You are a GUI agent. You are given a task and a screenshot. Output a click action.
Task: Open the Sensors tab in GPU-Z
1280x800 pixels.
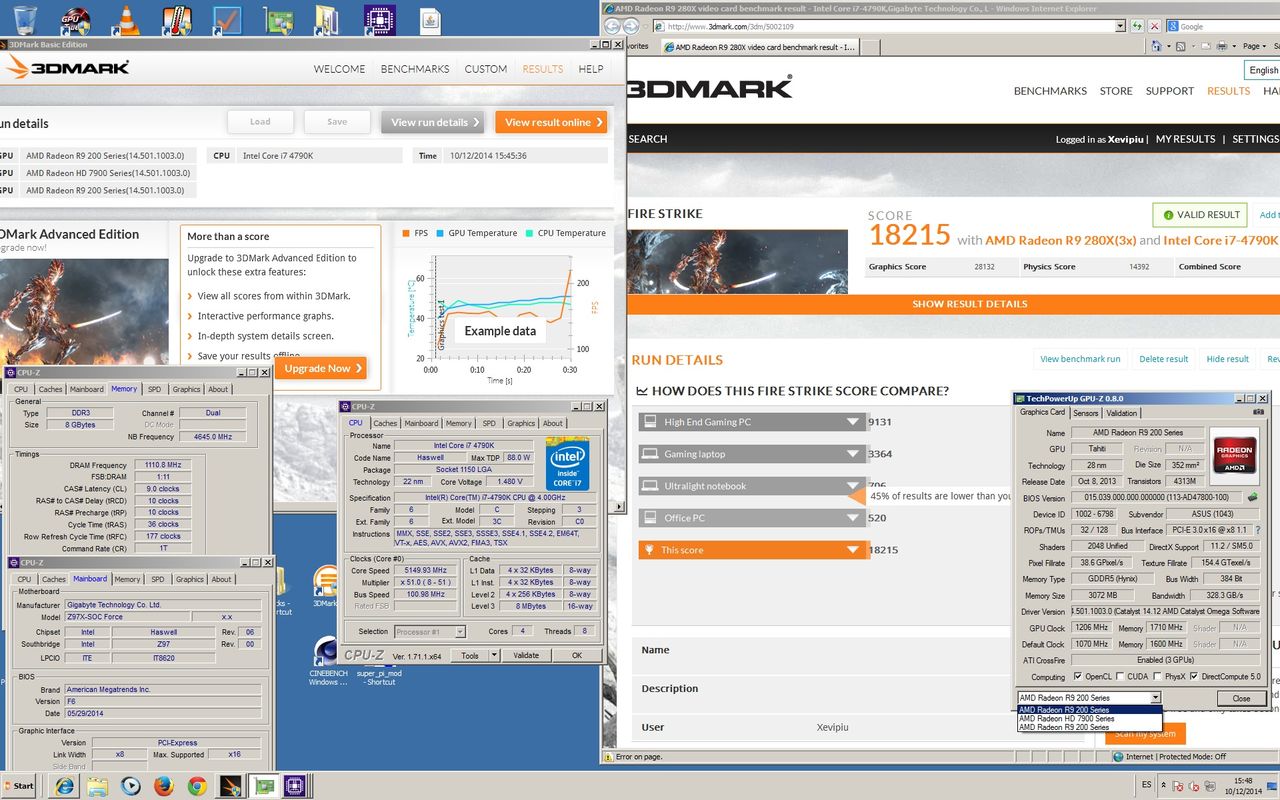pos(1085,413)
